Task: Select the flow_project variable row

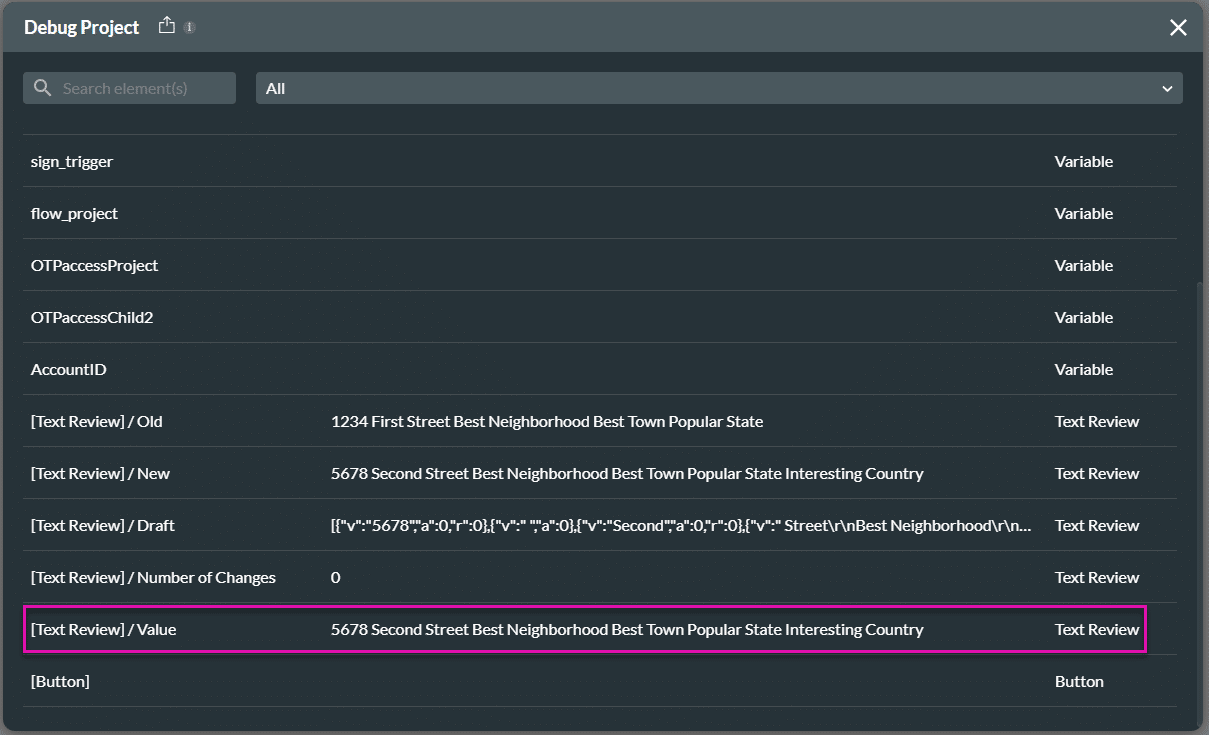Action: click(x=75, y=213)
